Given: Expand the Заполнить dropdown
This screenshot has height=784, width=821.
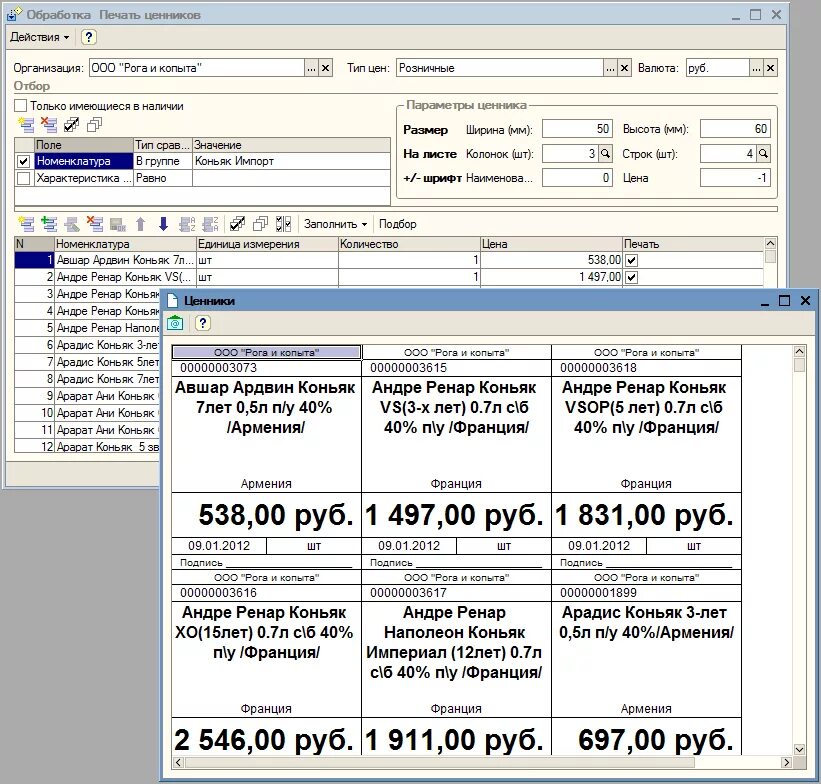Looking at the screenshot, I should click(x=335, y=224).
